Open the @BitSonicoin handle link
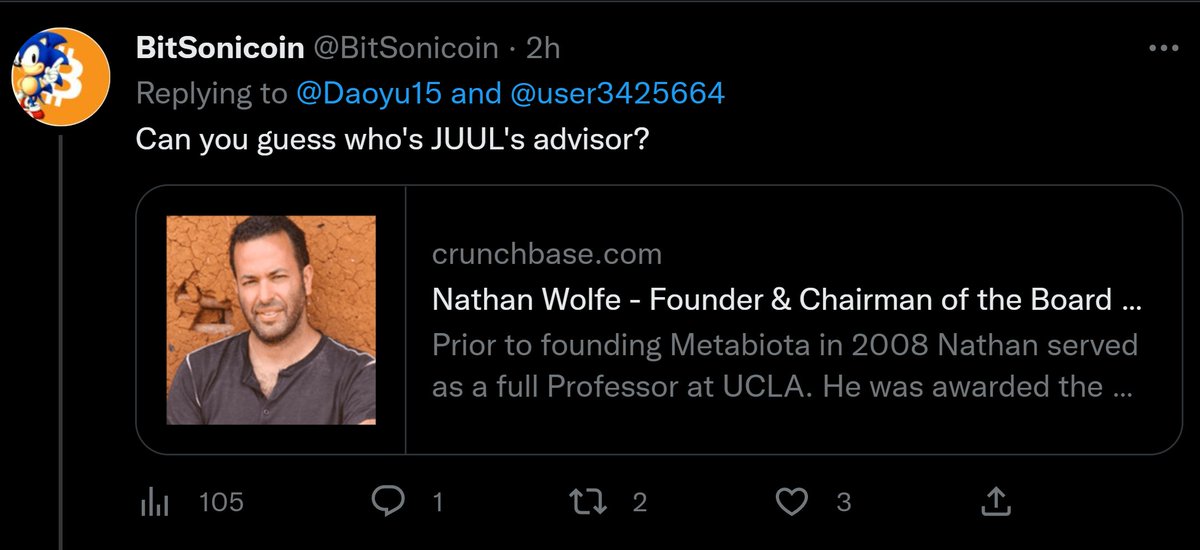The width and height of the screenshot is (1200, 550). (411, 49)
